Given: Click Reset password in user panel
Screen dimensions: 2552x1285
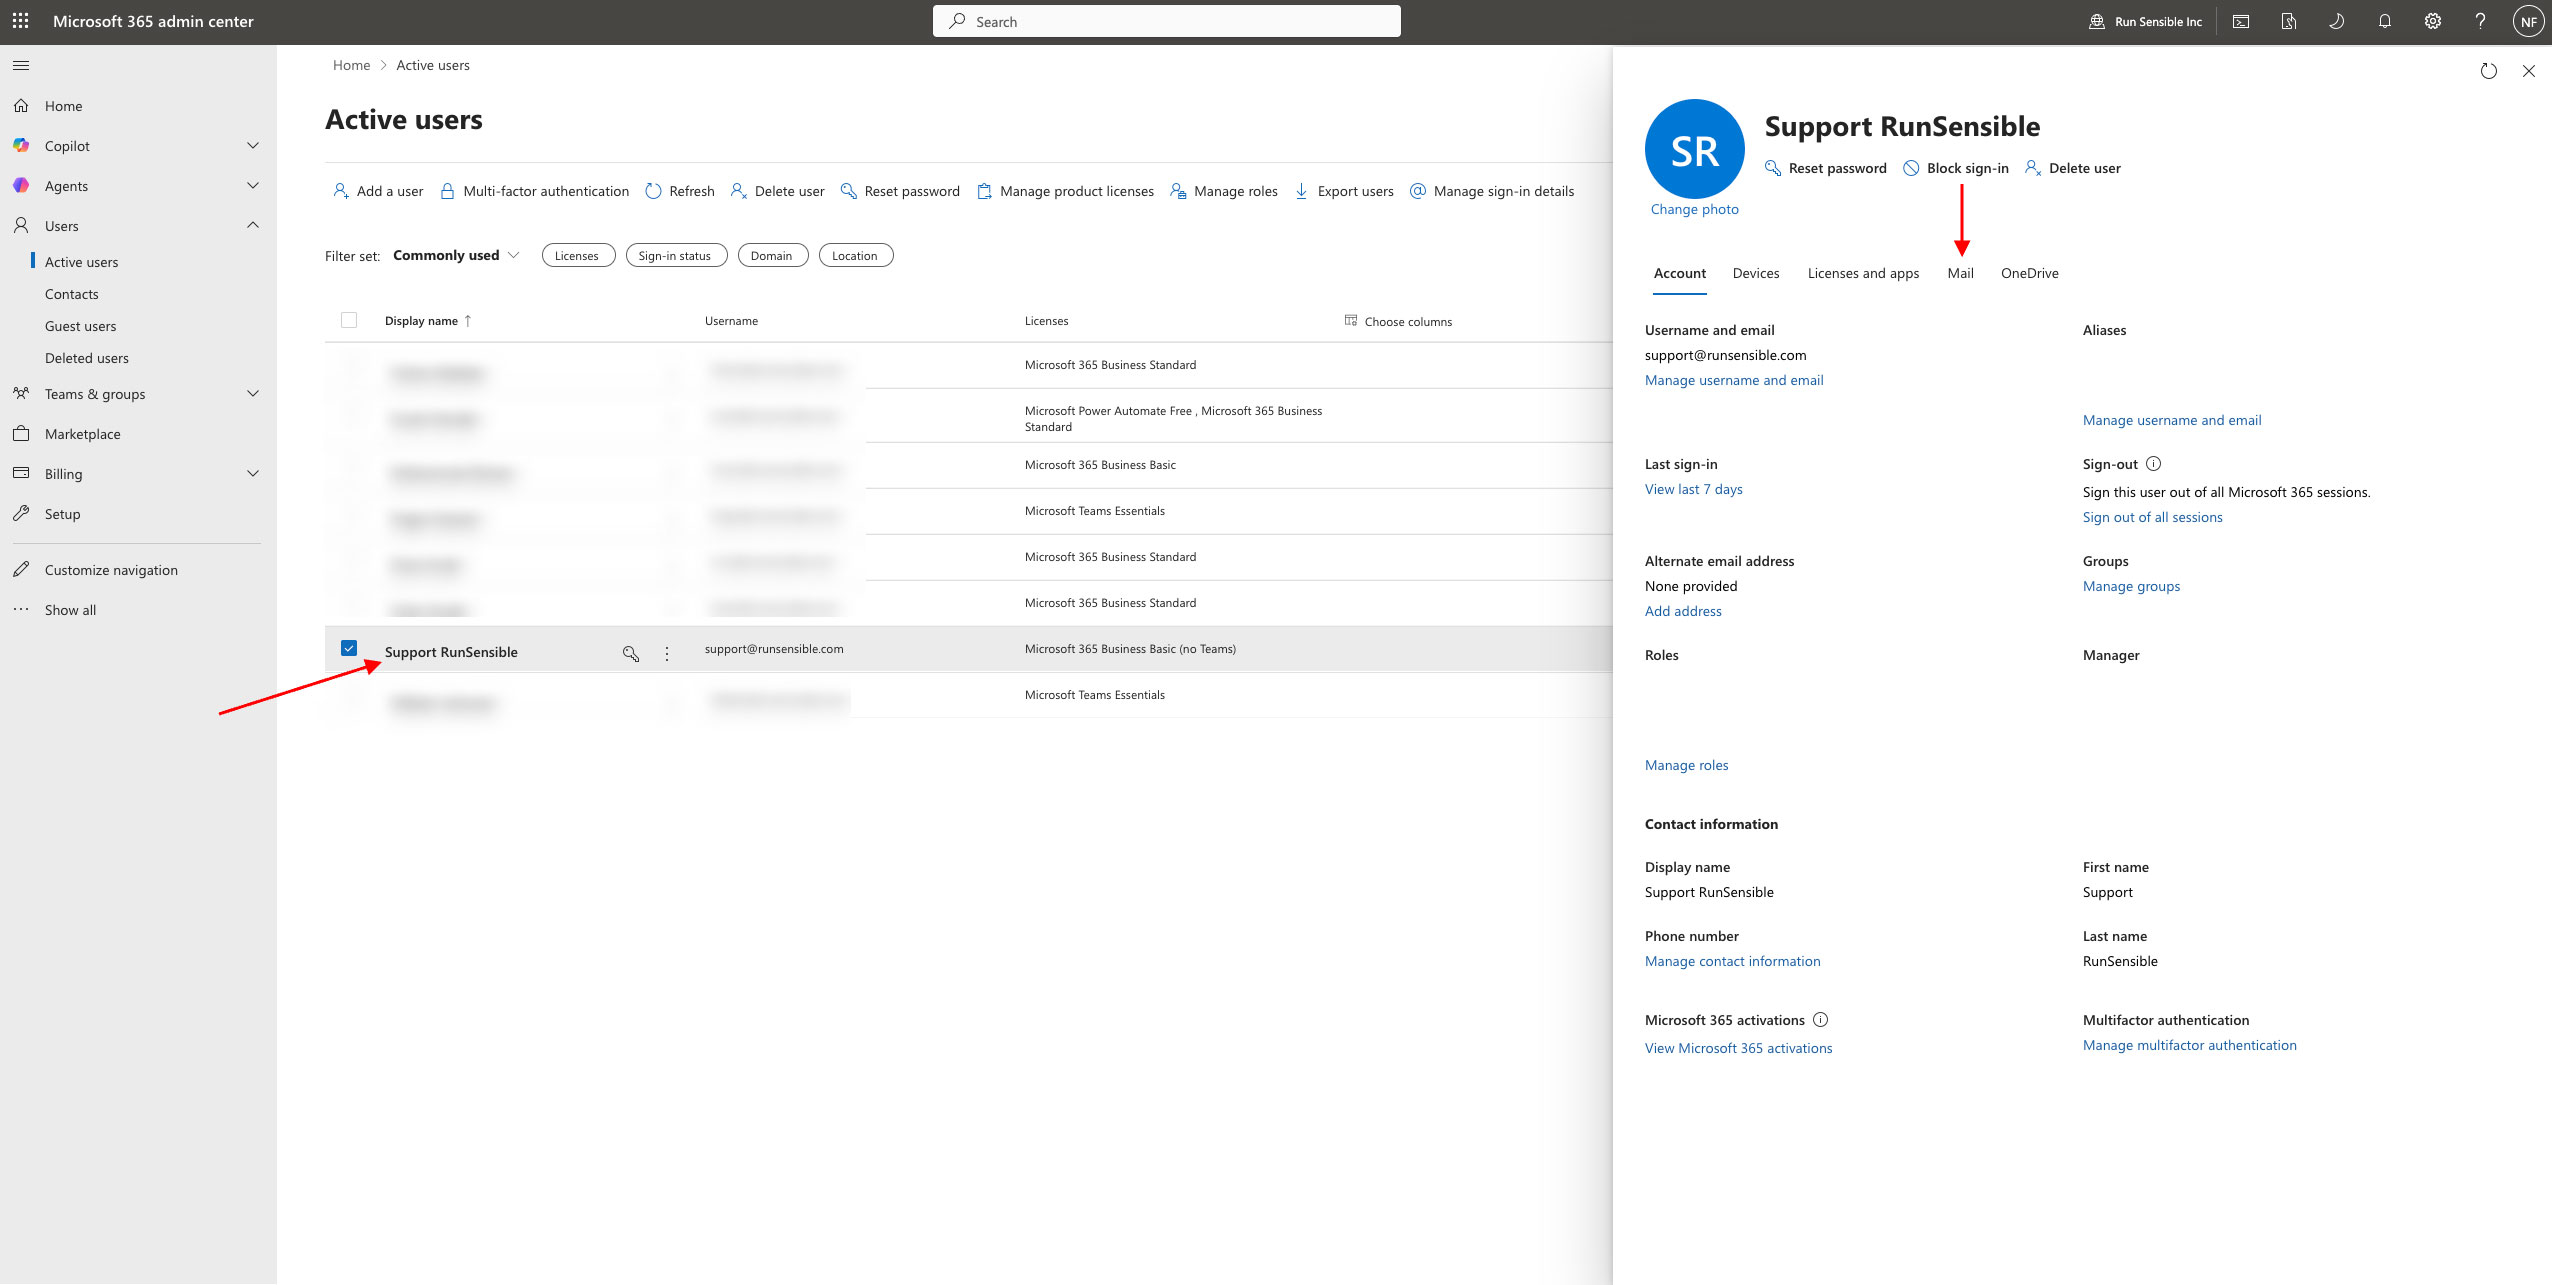Looking at the screenshot, I should (1826, 168).
